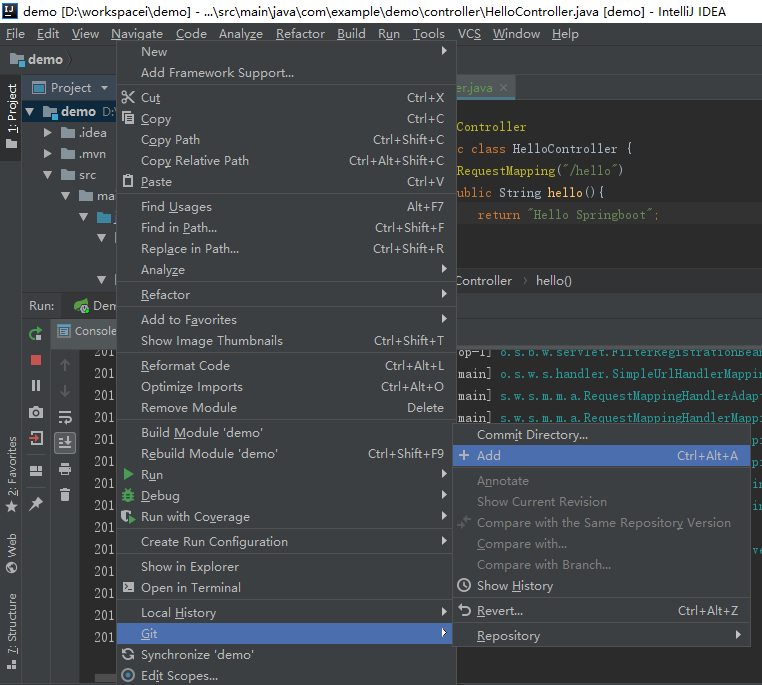The image size is (762, 685).
Task: Rerun the application with green rerun icon
Action: click(x=36, y=334)
